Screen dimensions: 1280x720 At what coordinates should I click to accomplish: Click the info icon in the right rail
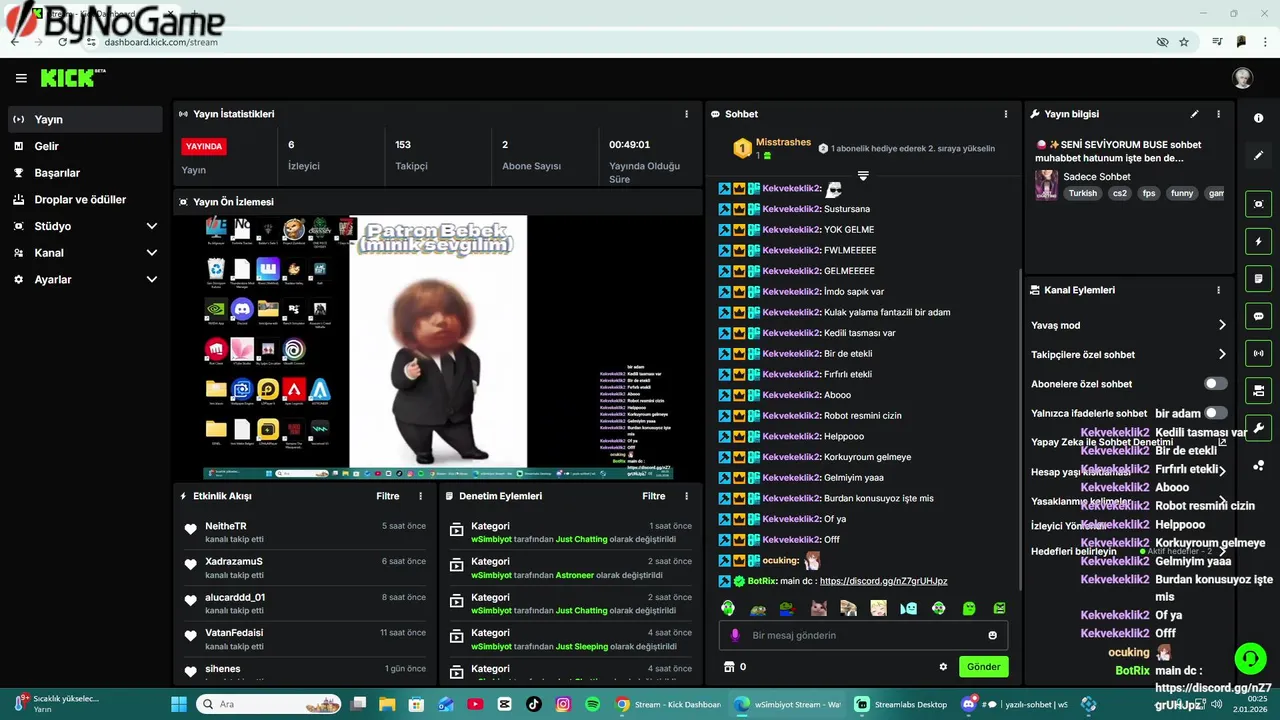[x=1258, y=118]
